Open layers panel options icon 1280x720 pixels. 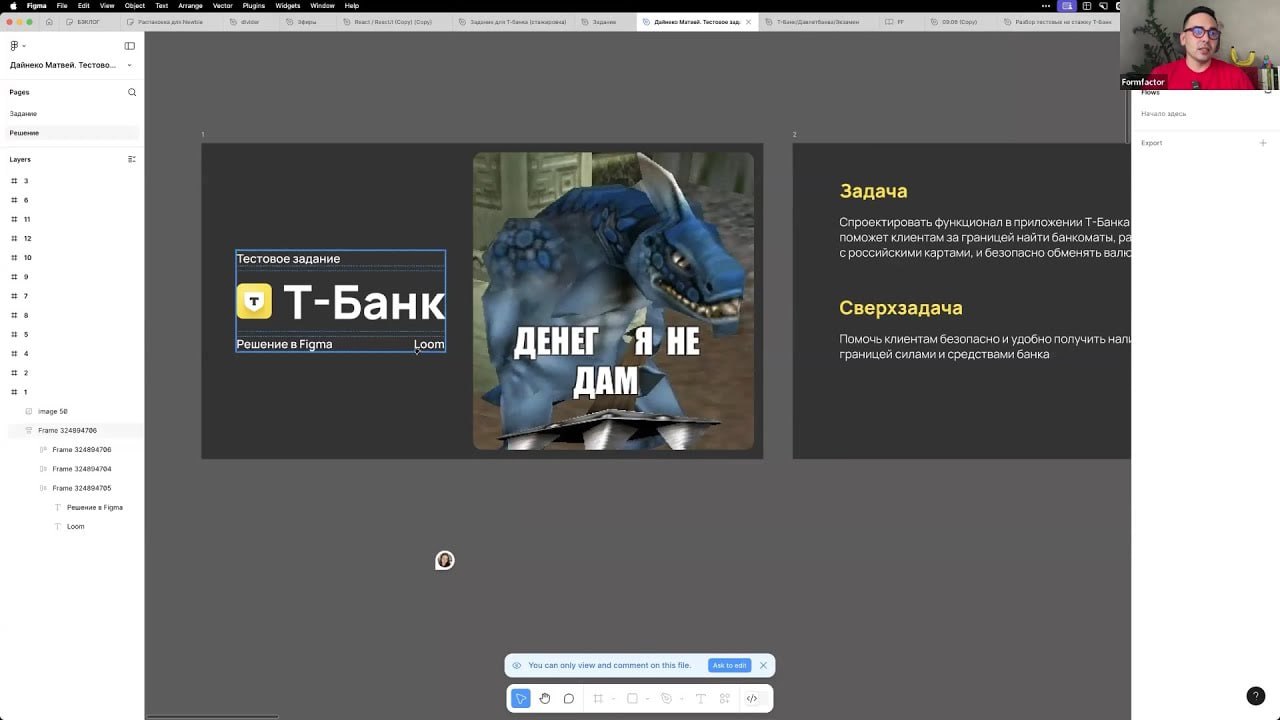[131, 159]
